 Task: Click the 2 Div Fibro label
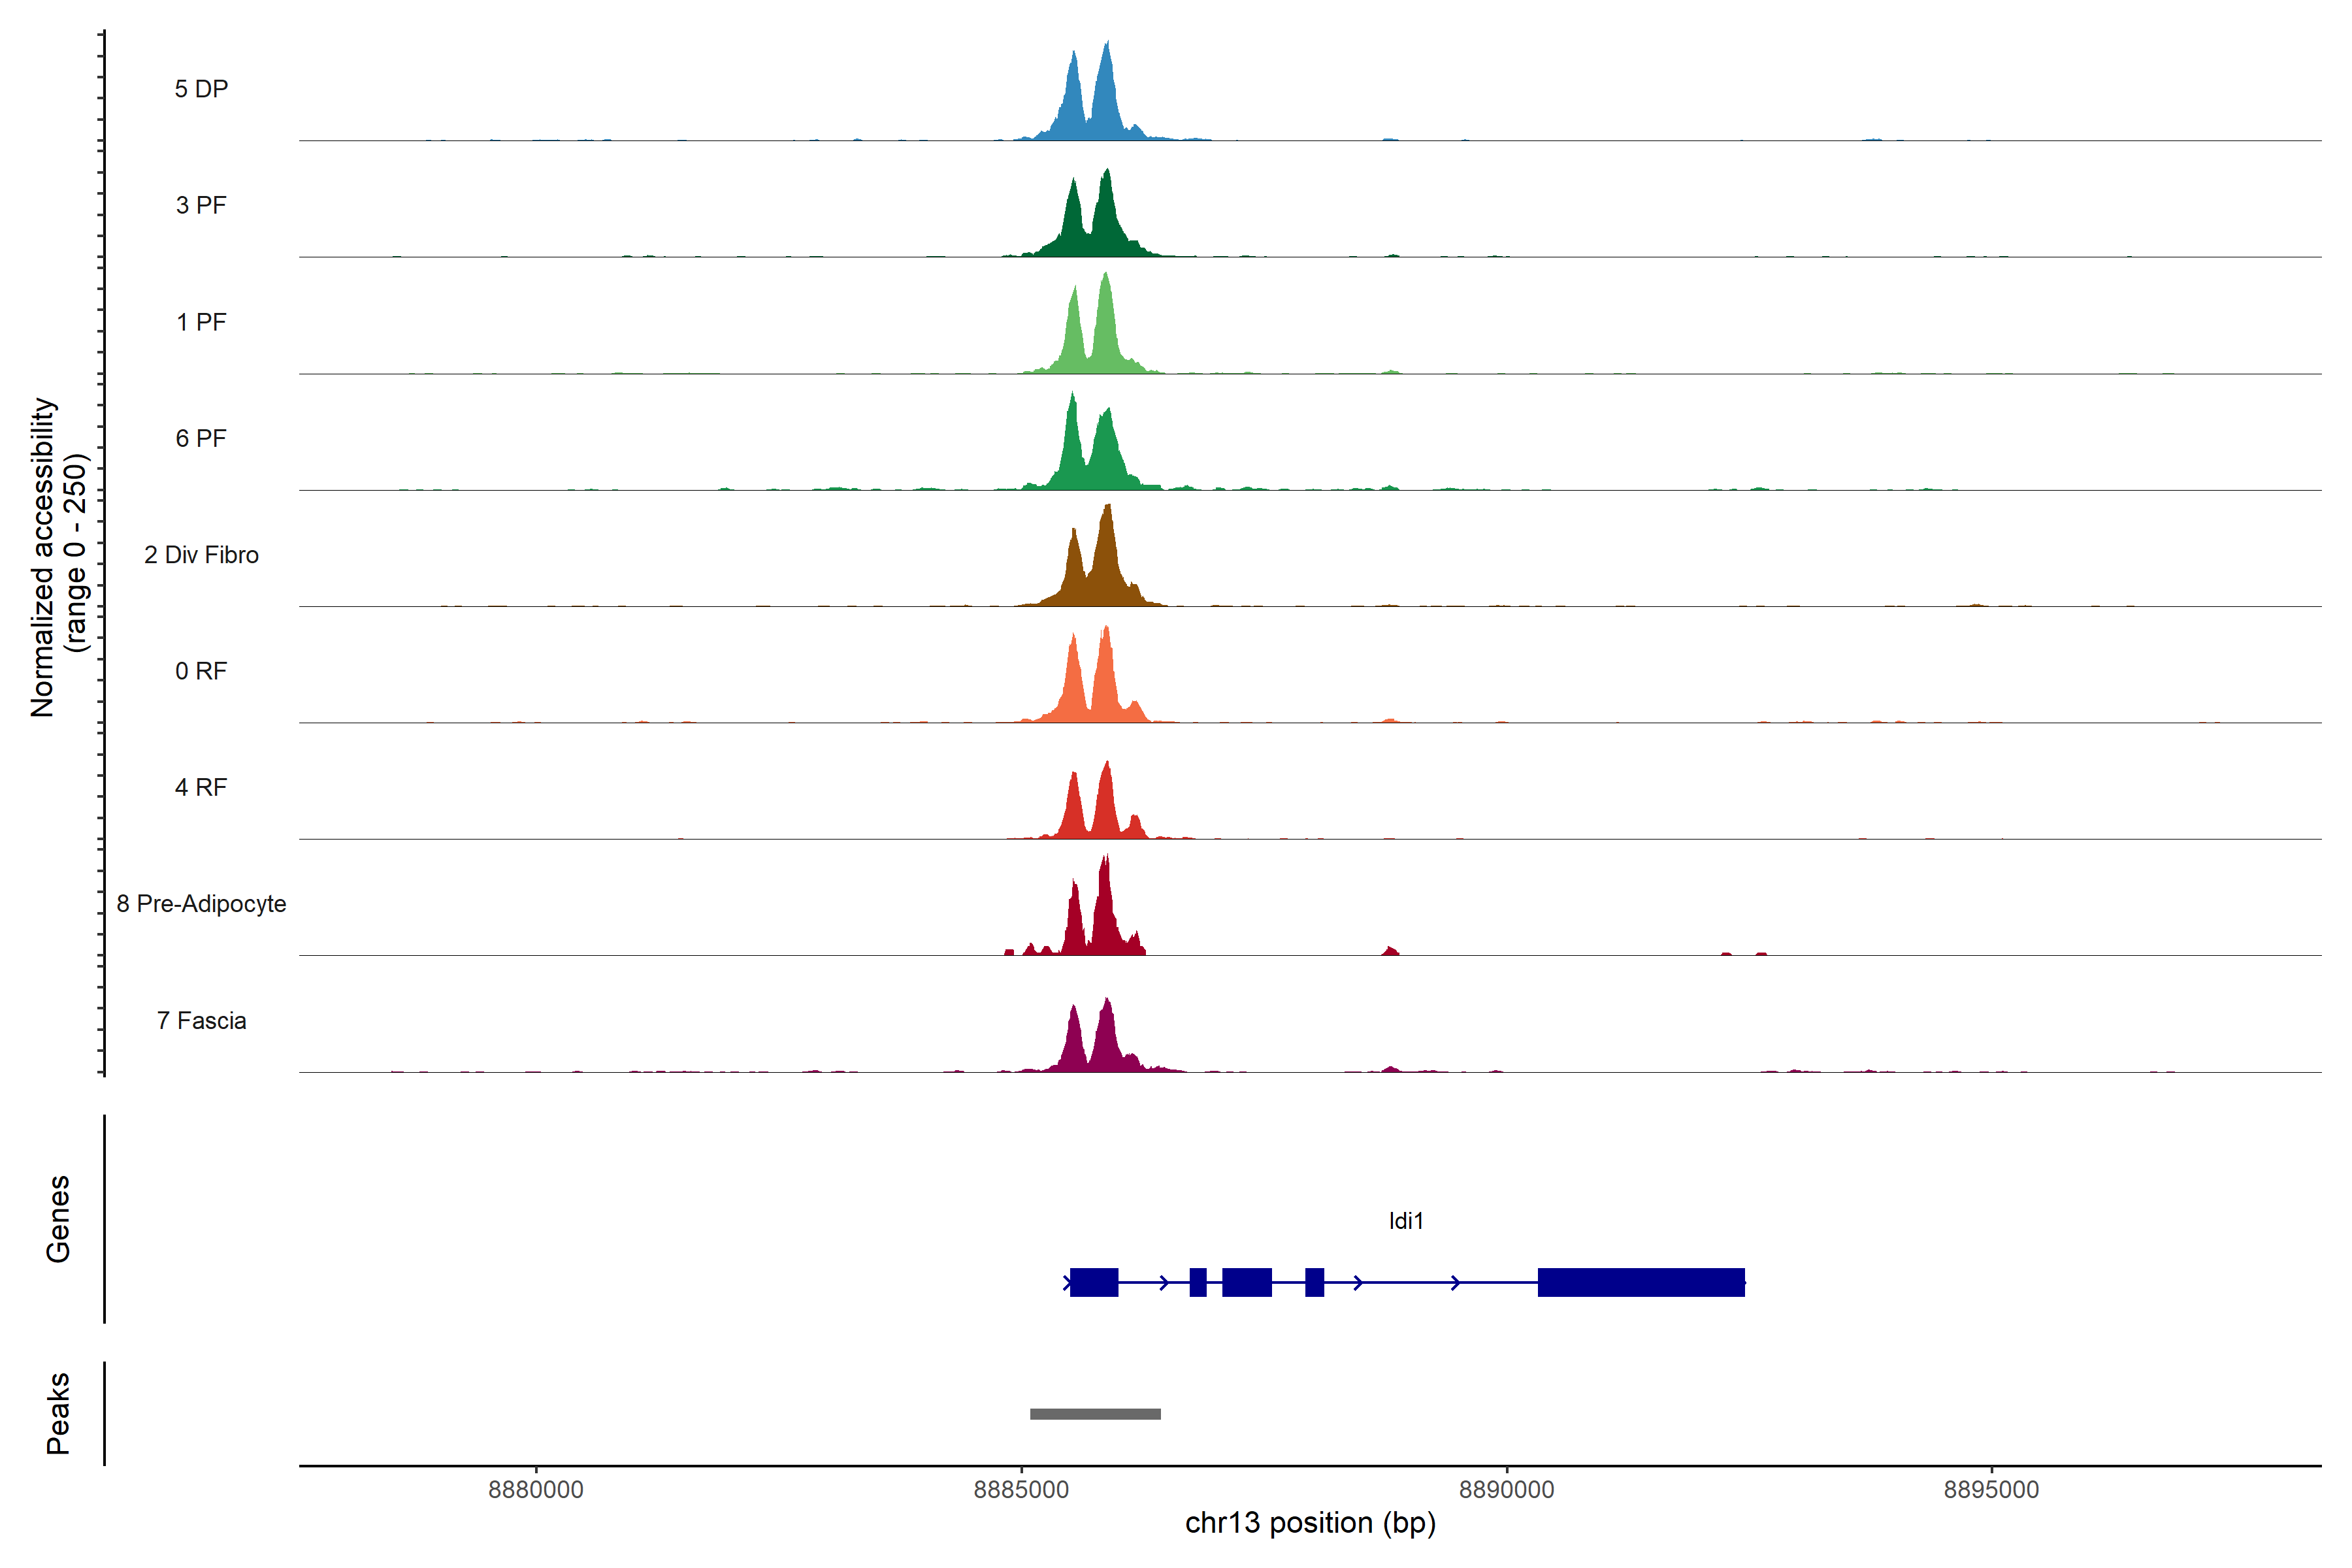(201, 555)
